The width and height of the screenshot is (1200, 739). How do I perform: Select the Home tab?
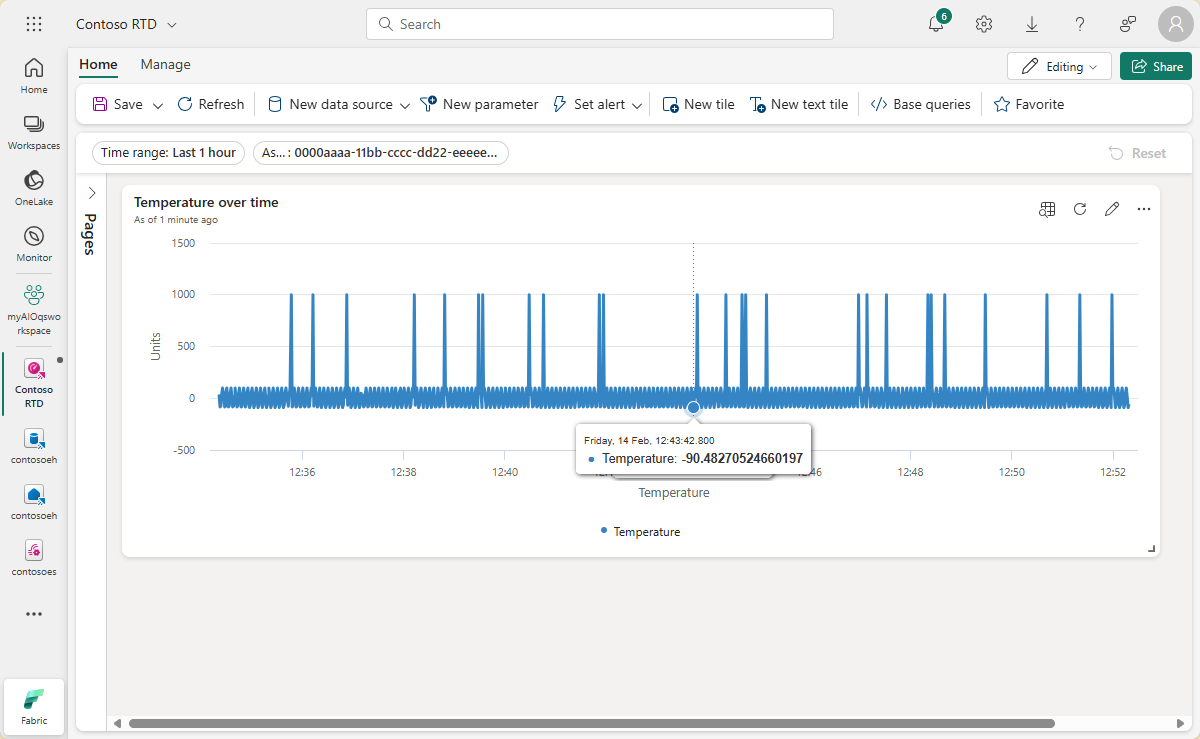click(97, 64)
